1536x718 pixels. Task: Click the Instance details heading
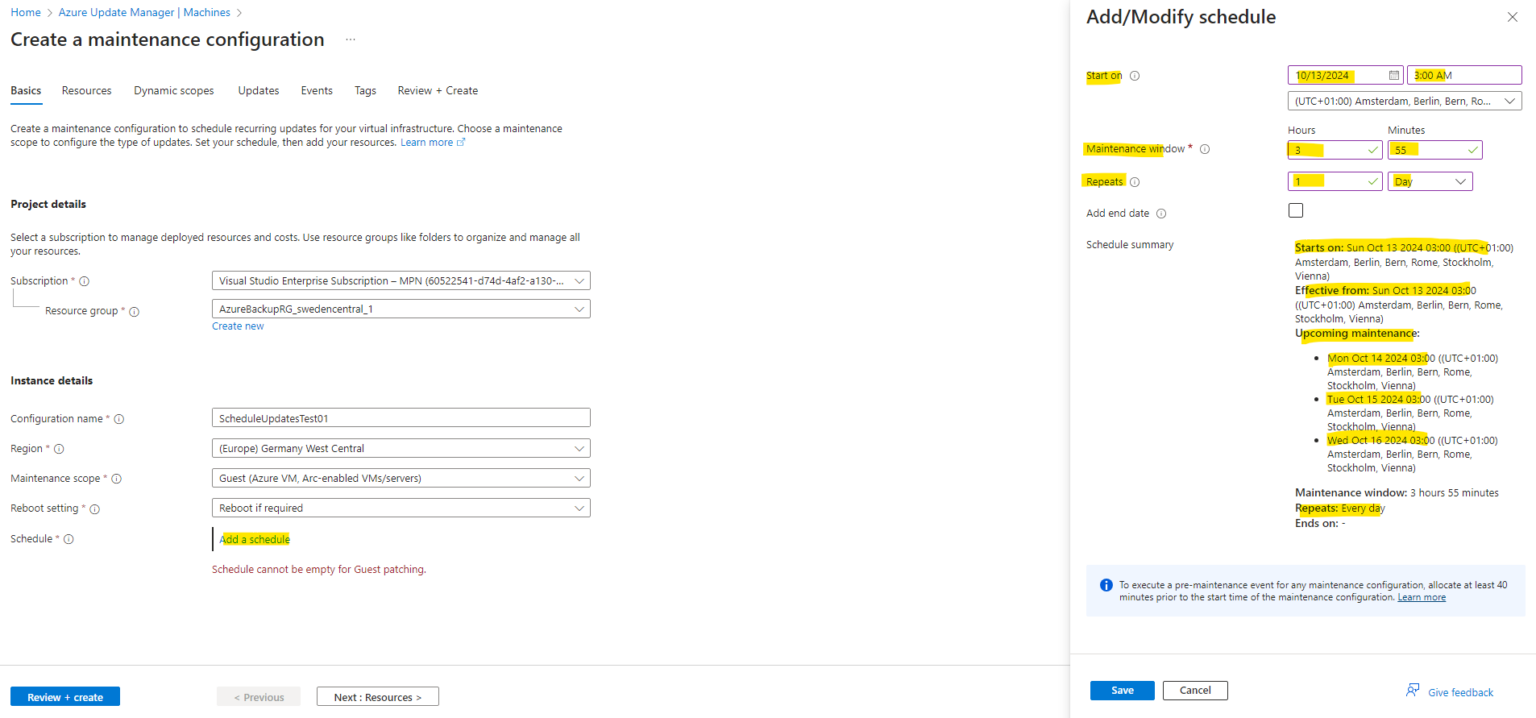[51, 381]
